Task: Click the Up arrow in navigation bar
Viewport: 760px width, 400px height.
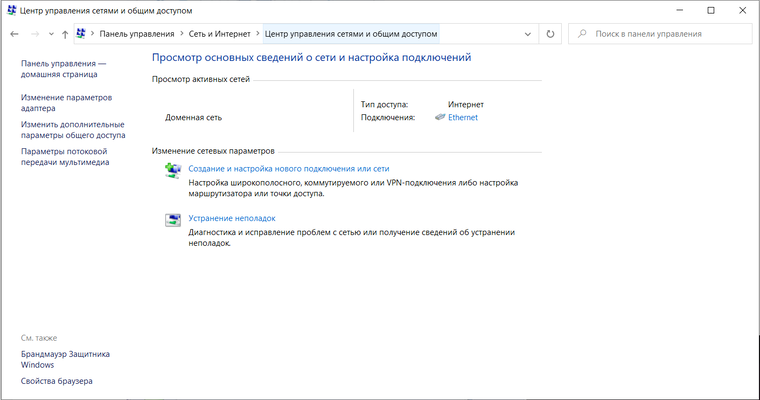Action: click(65, 34)
